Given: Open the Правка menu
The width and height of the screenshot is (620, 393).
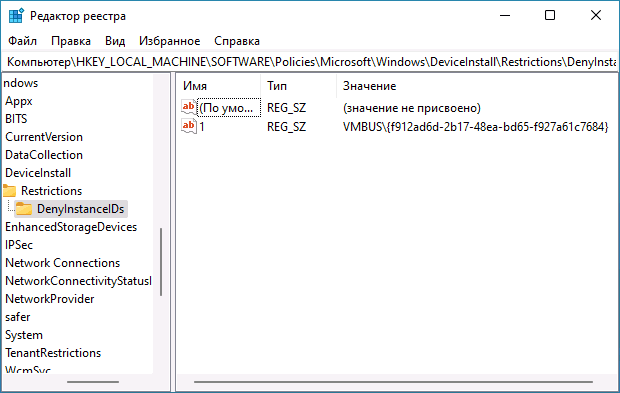Looking at the screenshot, I should [71, 41].
